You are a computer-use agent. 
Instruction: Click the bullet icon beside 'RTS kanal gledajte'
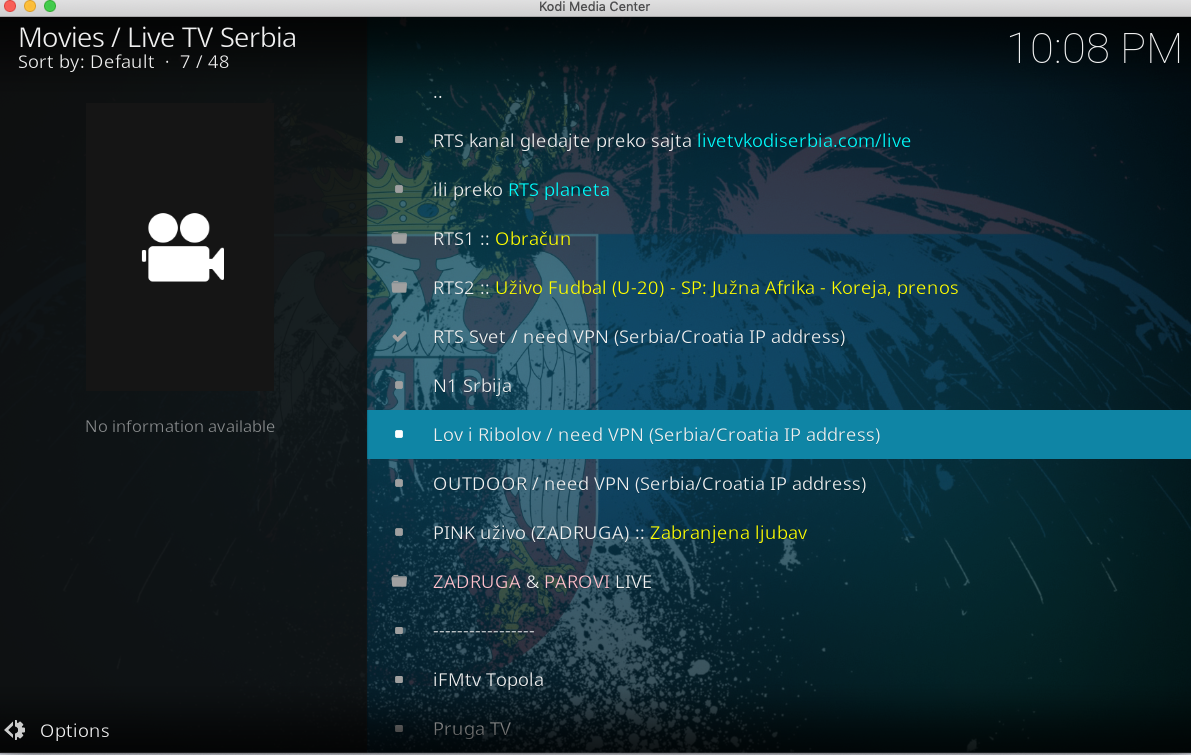(399, 140)
